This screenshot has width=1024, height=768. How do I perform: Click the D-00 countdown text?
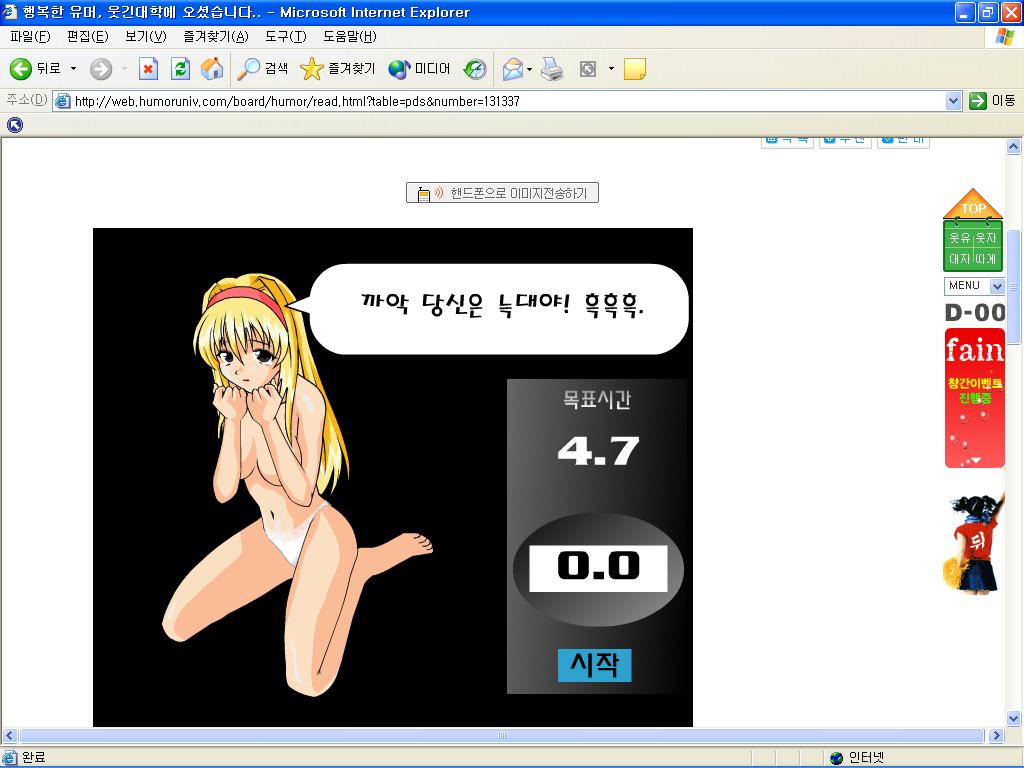tap(975, 313)
